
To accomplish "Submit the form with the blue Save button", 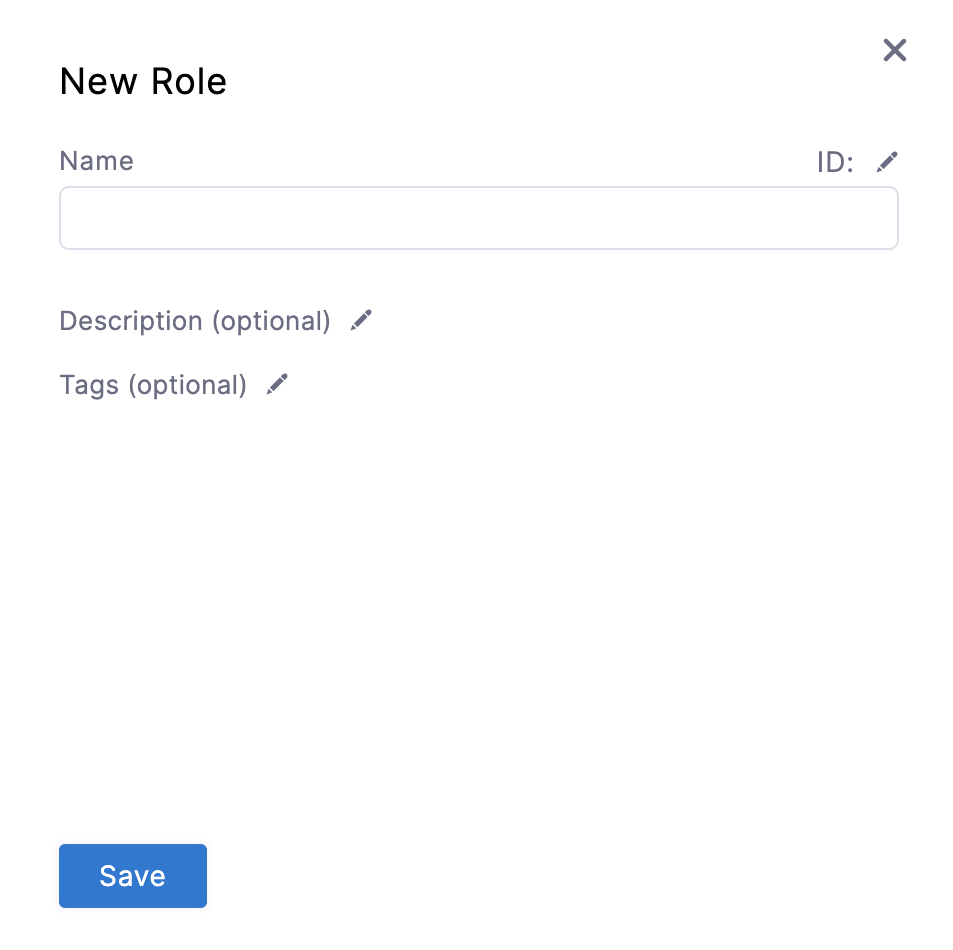I will pyautogui.click(x=133, y=876).
